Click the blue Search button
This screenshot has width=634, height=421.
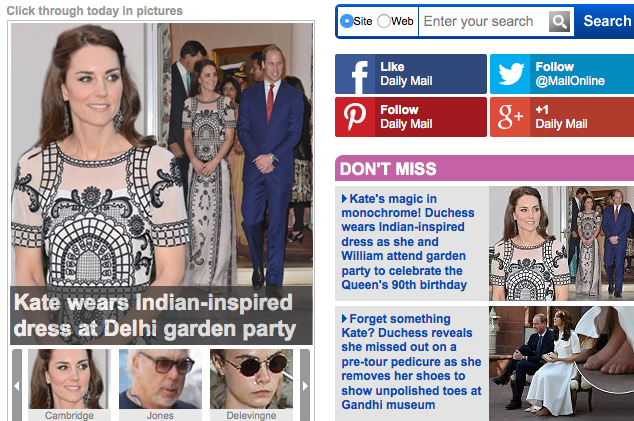point(607,21)
